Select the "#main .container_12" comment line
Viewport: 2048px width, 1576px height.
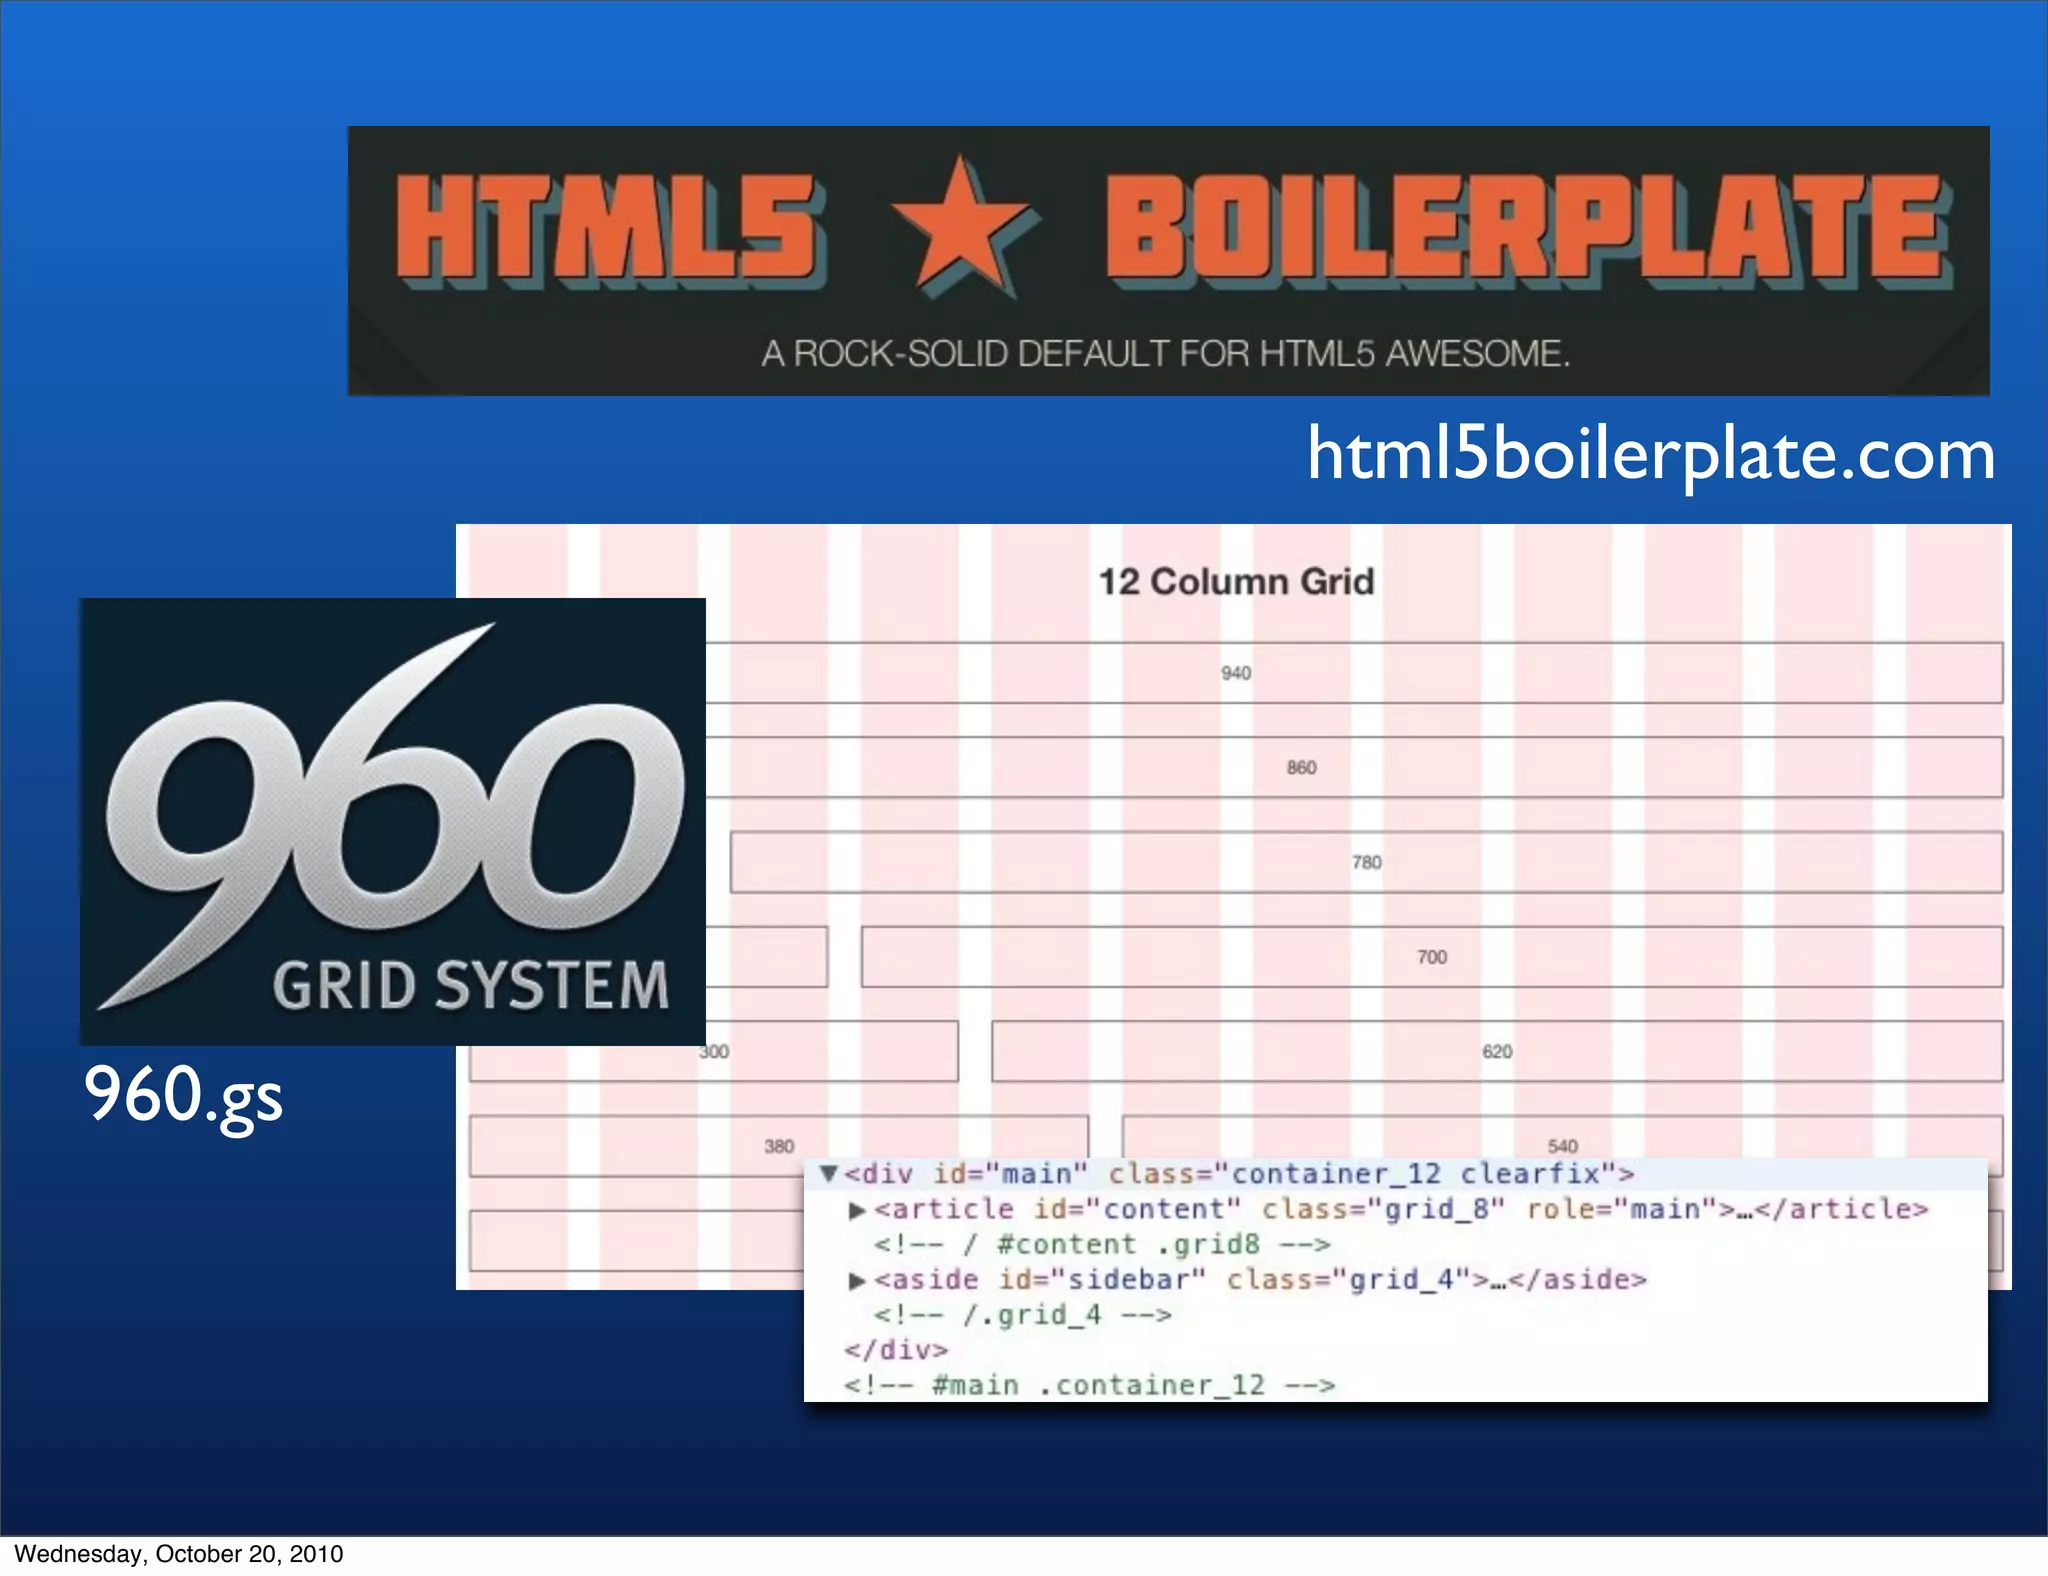(x=1090, y=1385)
